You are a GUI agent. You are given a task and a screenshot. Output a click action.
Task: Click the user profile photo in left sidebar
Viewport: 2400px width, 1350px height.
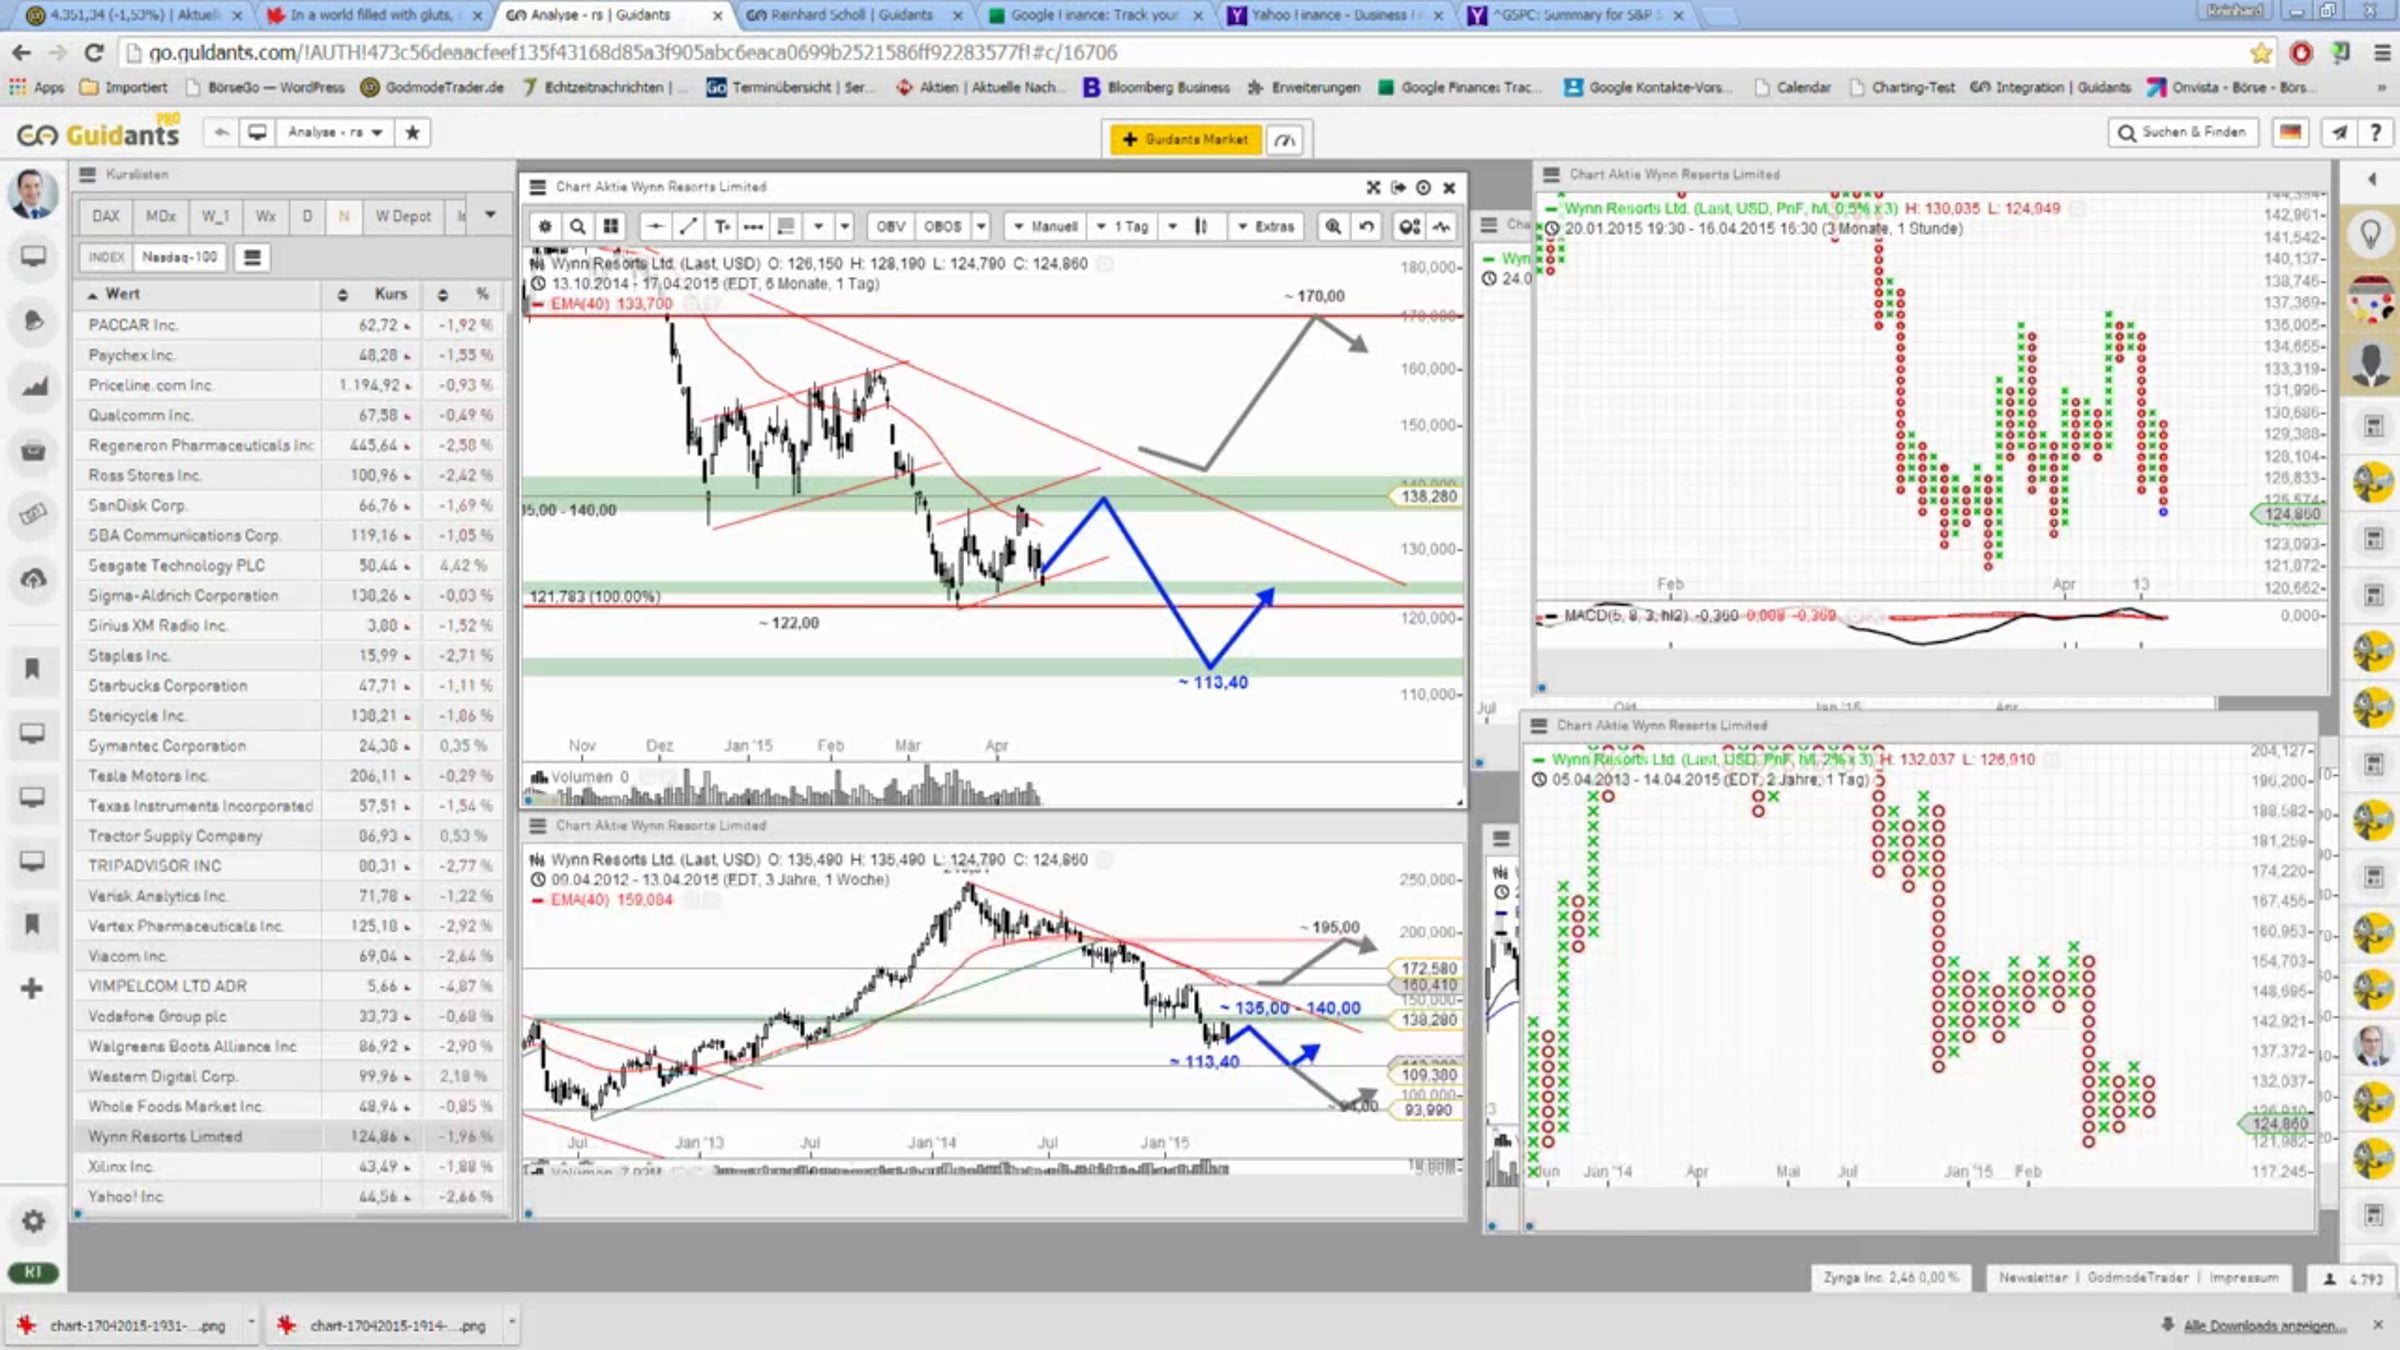click(x=32, y=194)
